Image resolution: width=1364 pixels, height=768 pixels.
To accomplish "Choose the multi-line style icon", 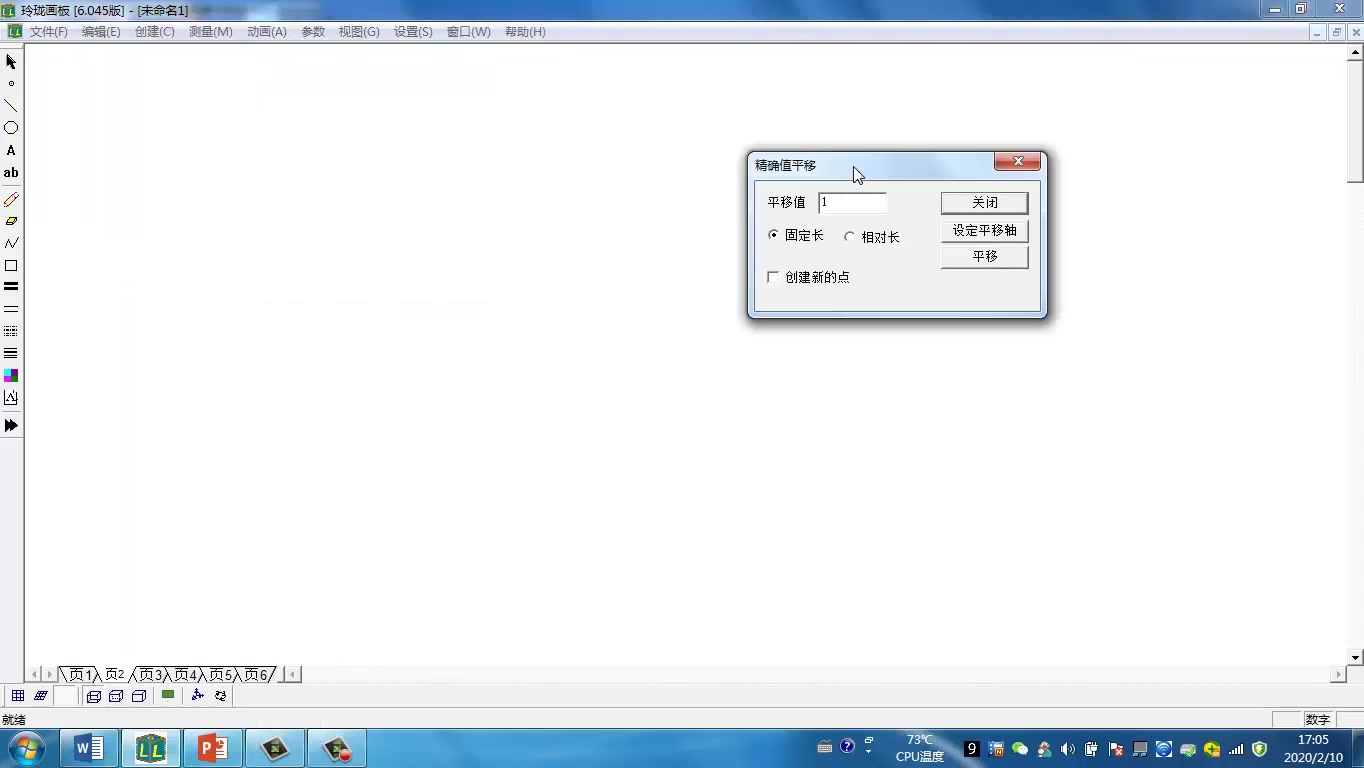I will click(x=11, y=353).
